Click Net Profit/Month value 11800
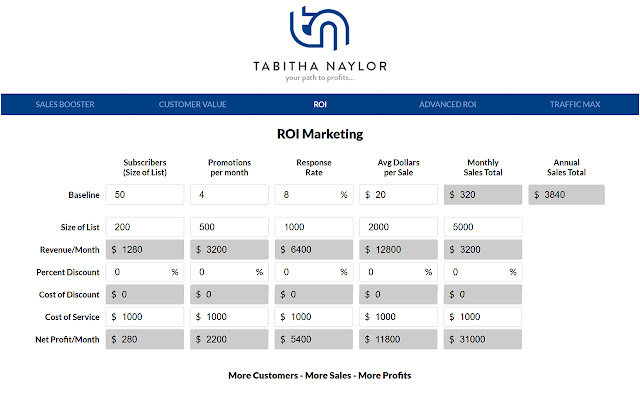640x400 pixels. [398, 339]
